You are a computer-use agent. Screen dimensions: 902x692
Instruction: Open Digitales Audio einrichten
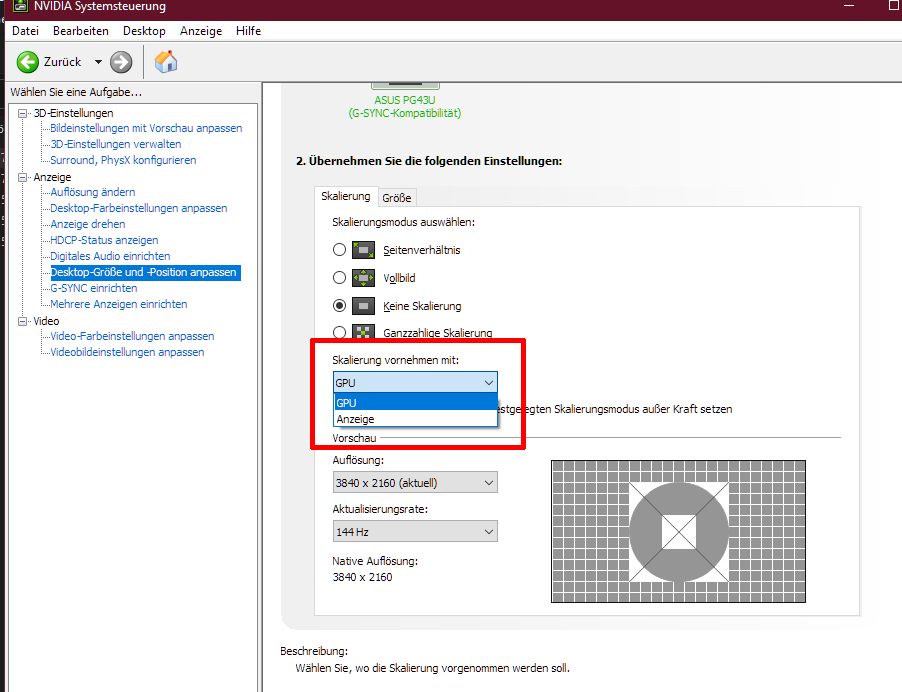click(x=110, y=256)
